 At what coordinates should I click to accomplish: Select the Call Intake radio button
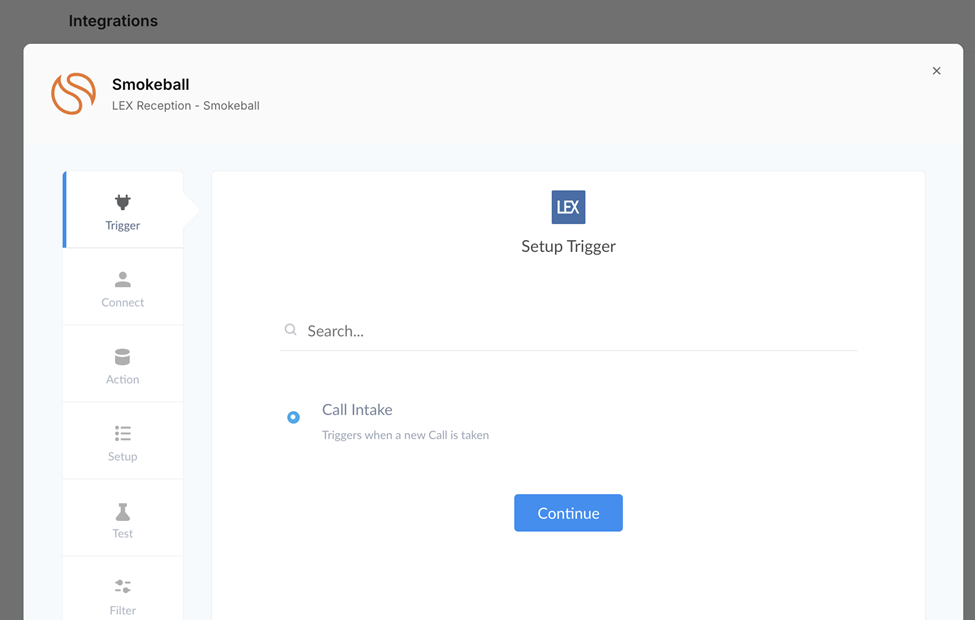[293, 417]
